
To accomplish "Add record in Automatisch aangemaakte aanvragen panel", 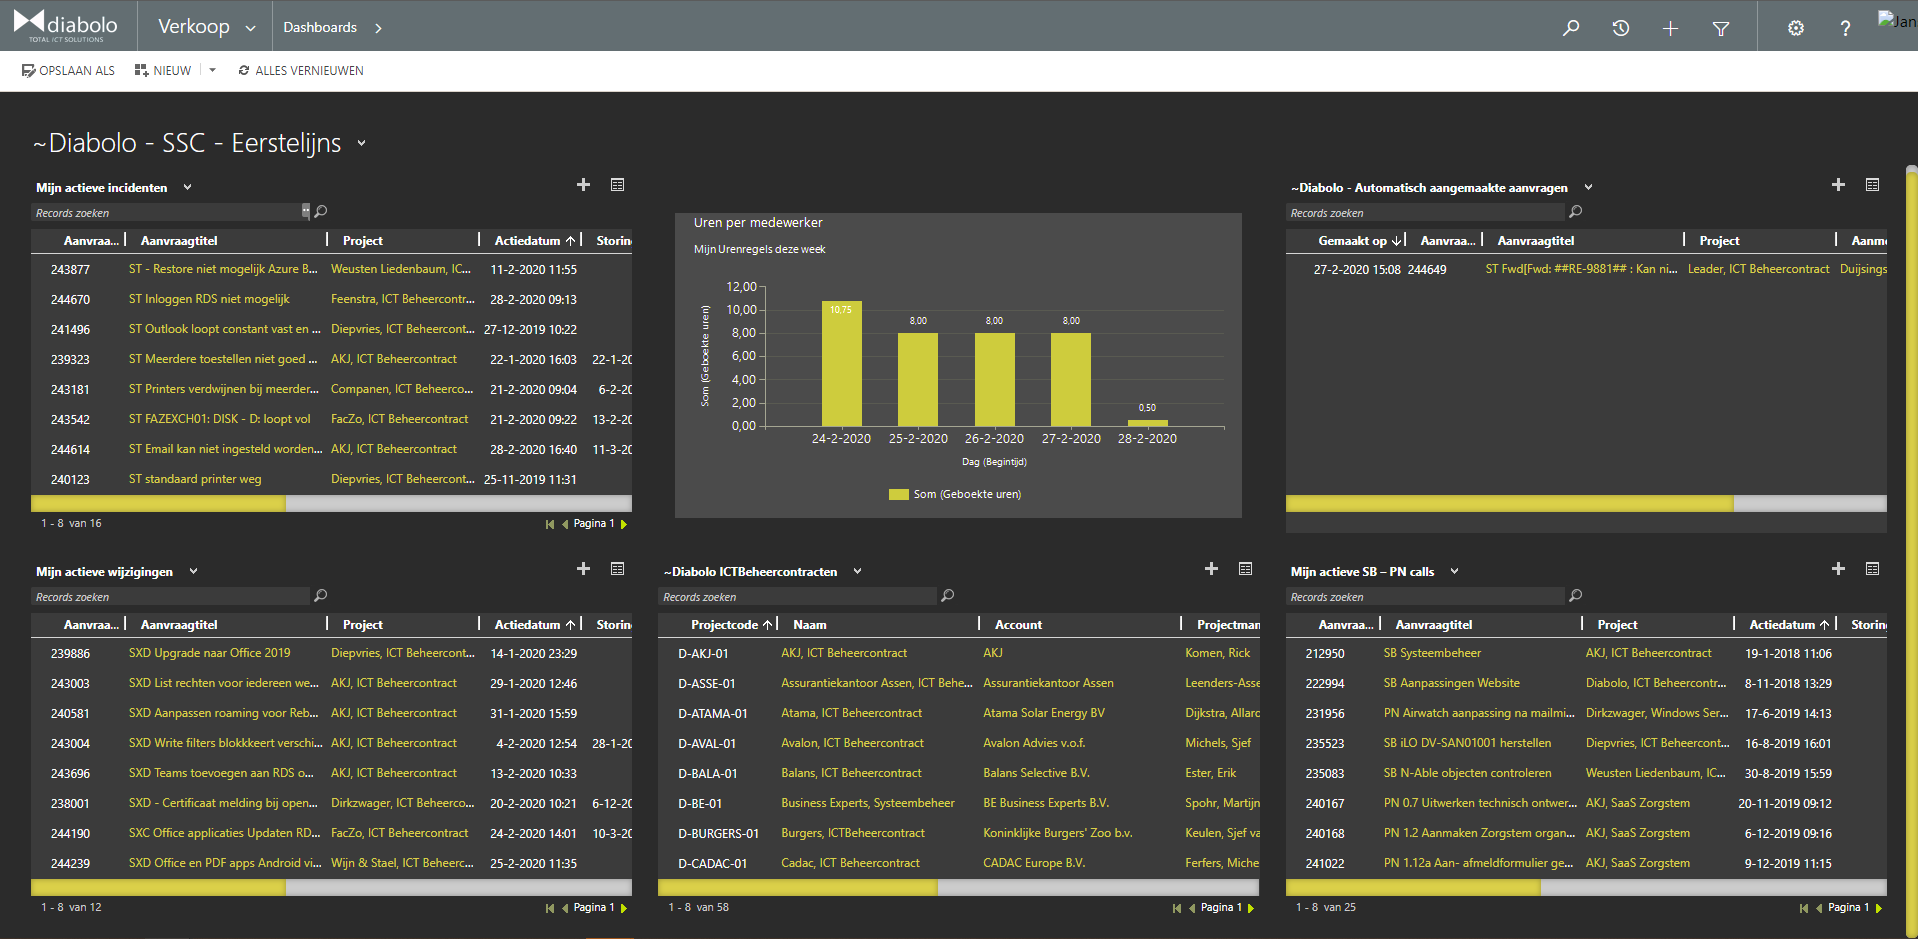I will click(x=1838, y=185).
